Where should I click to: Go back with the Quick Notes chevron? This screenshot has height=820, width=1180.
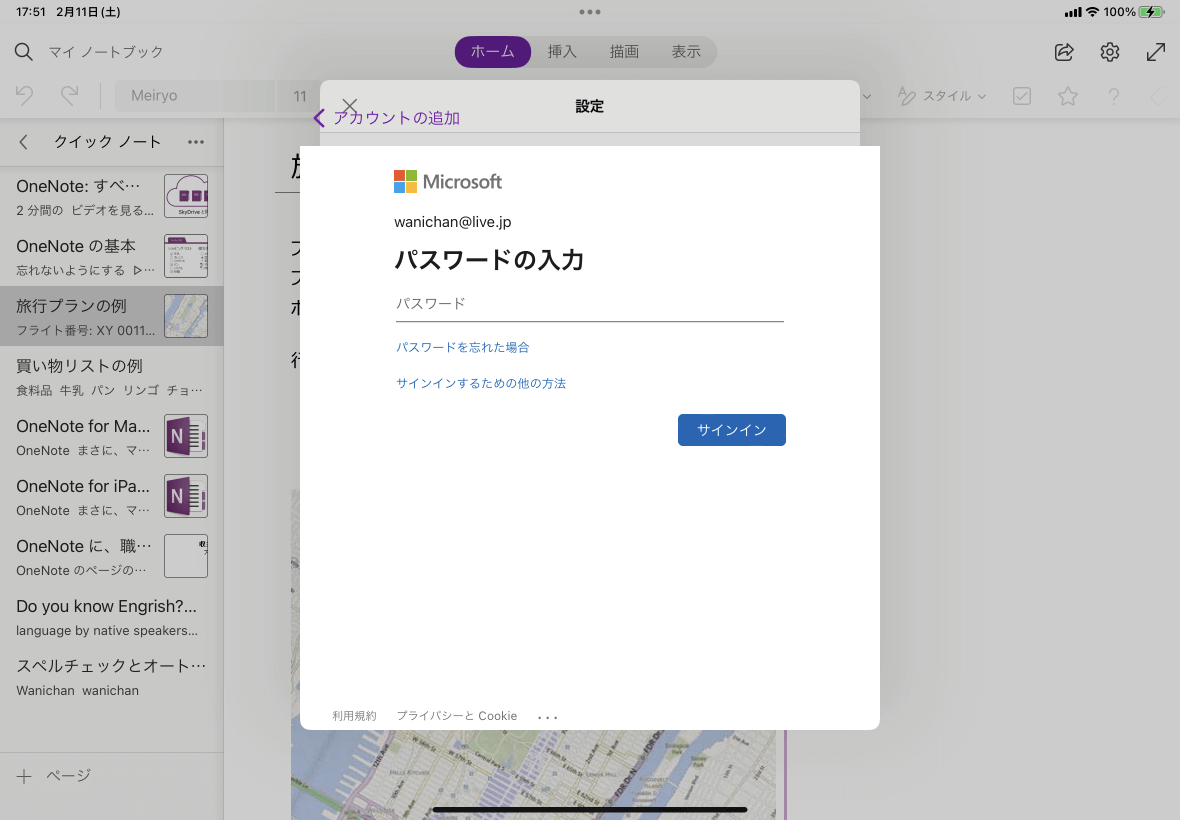(x=23, y=142)
